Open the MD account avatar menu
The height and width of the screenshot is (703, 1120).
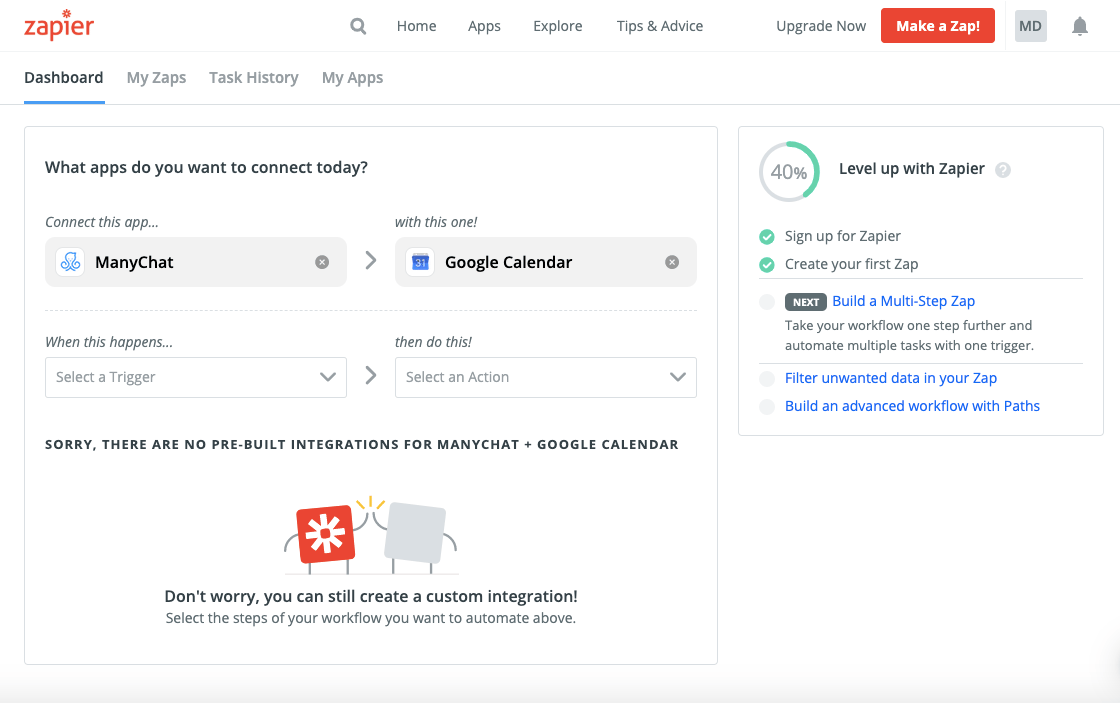1030,26
